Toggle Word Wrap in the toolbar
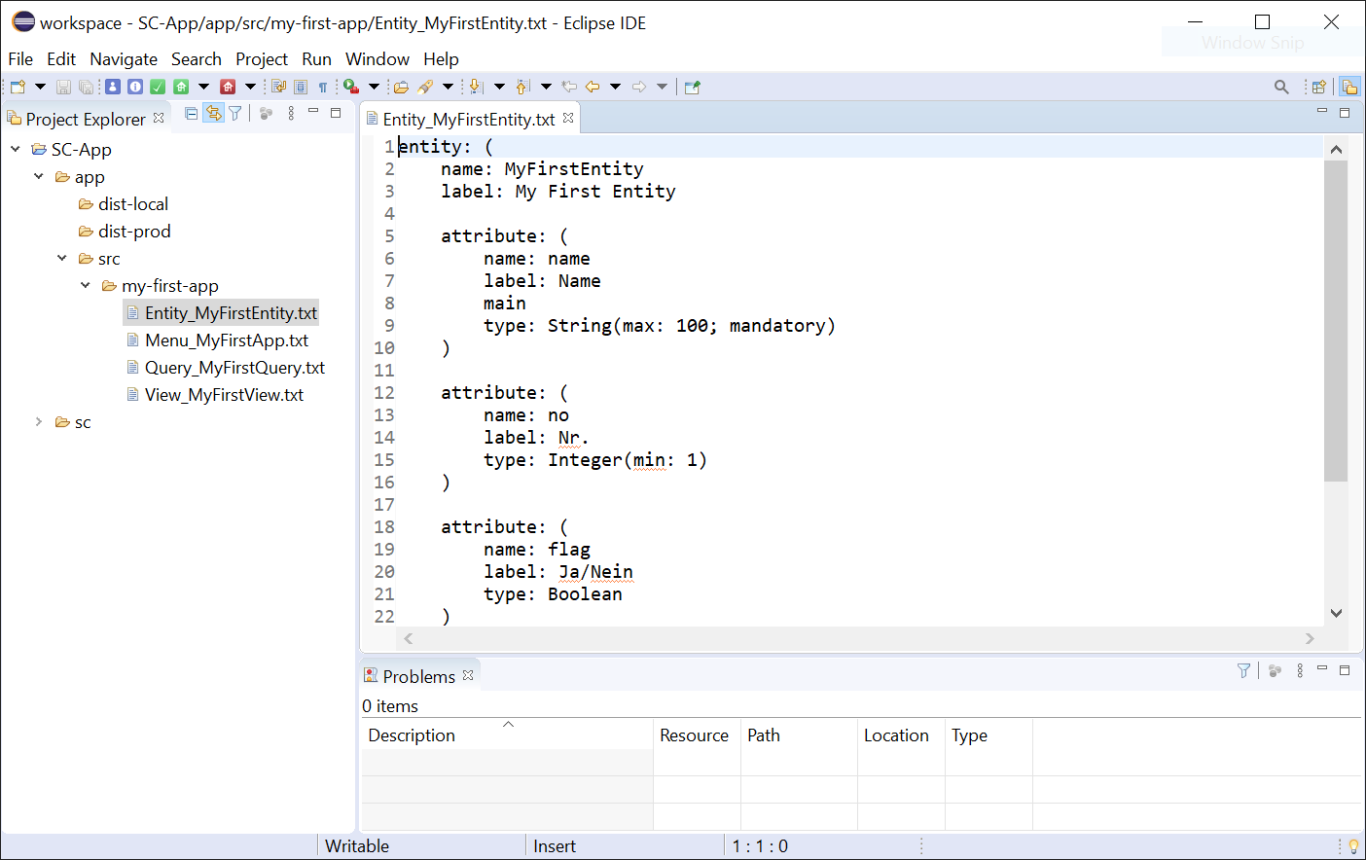Image resolution: width=1366 pixels, height=860 pixels. [278, 87]
